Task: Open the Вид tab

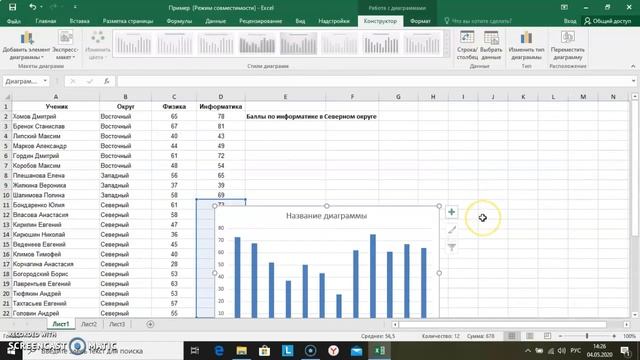Action: point(300,21)
